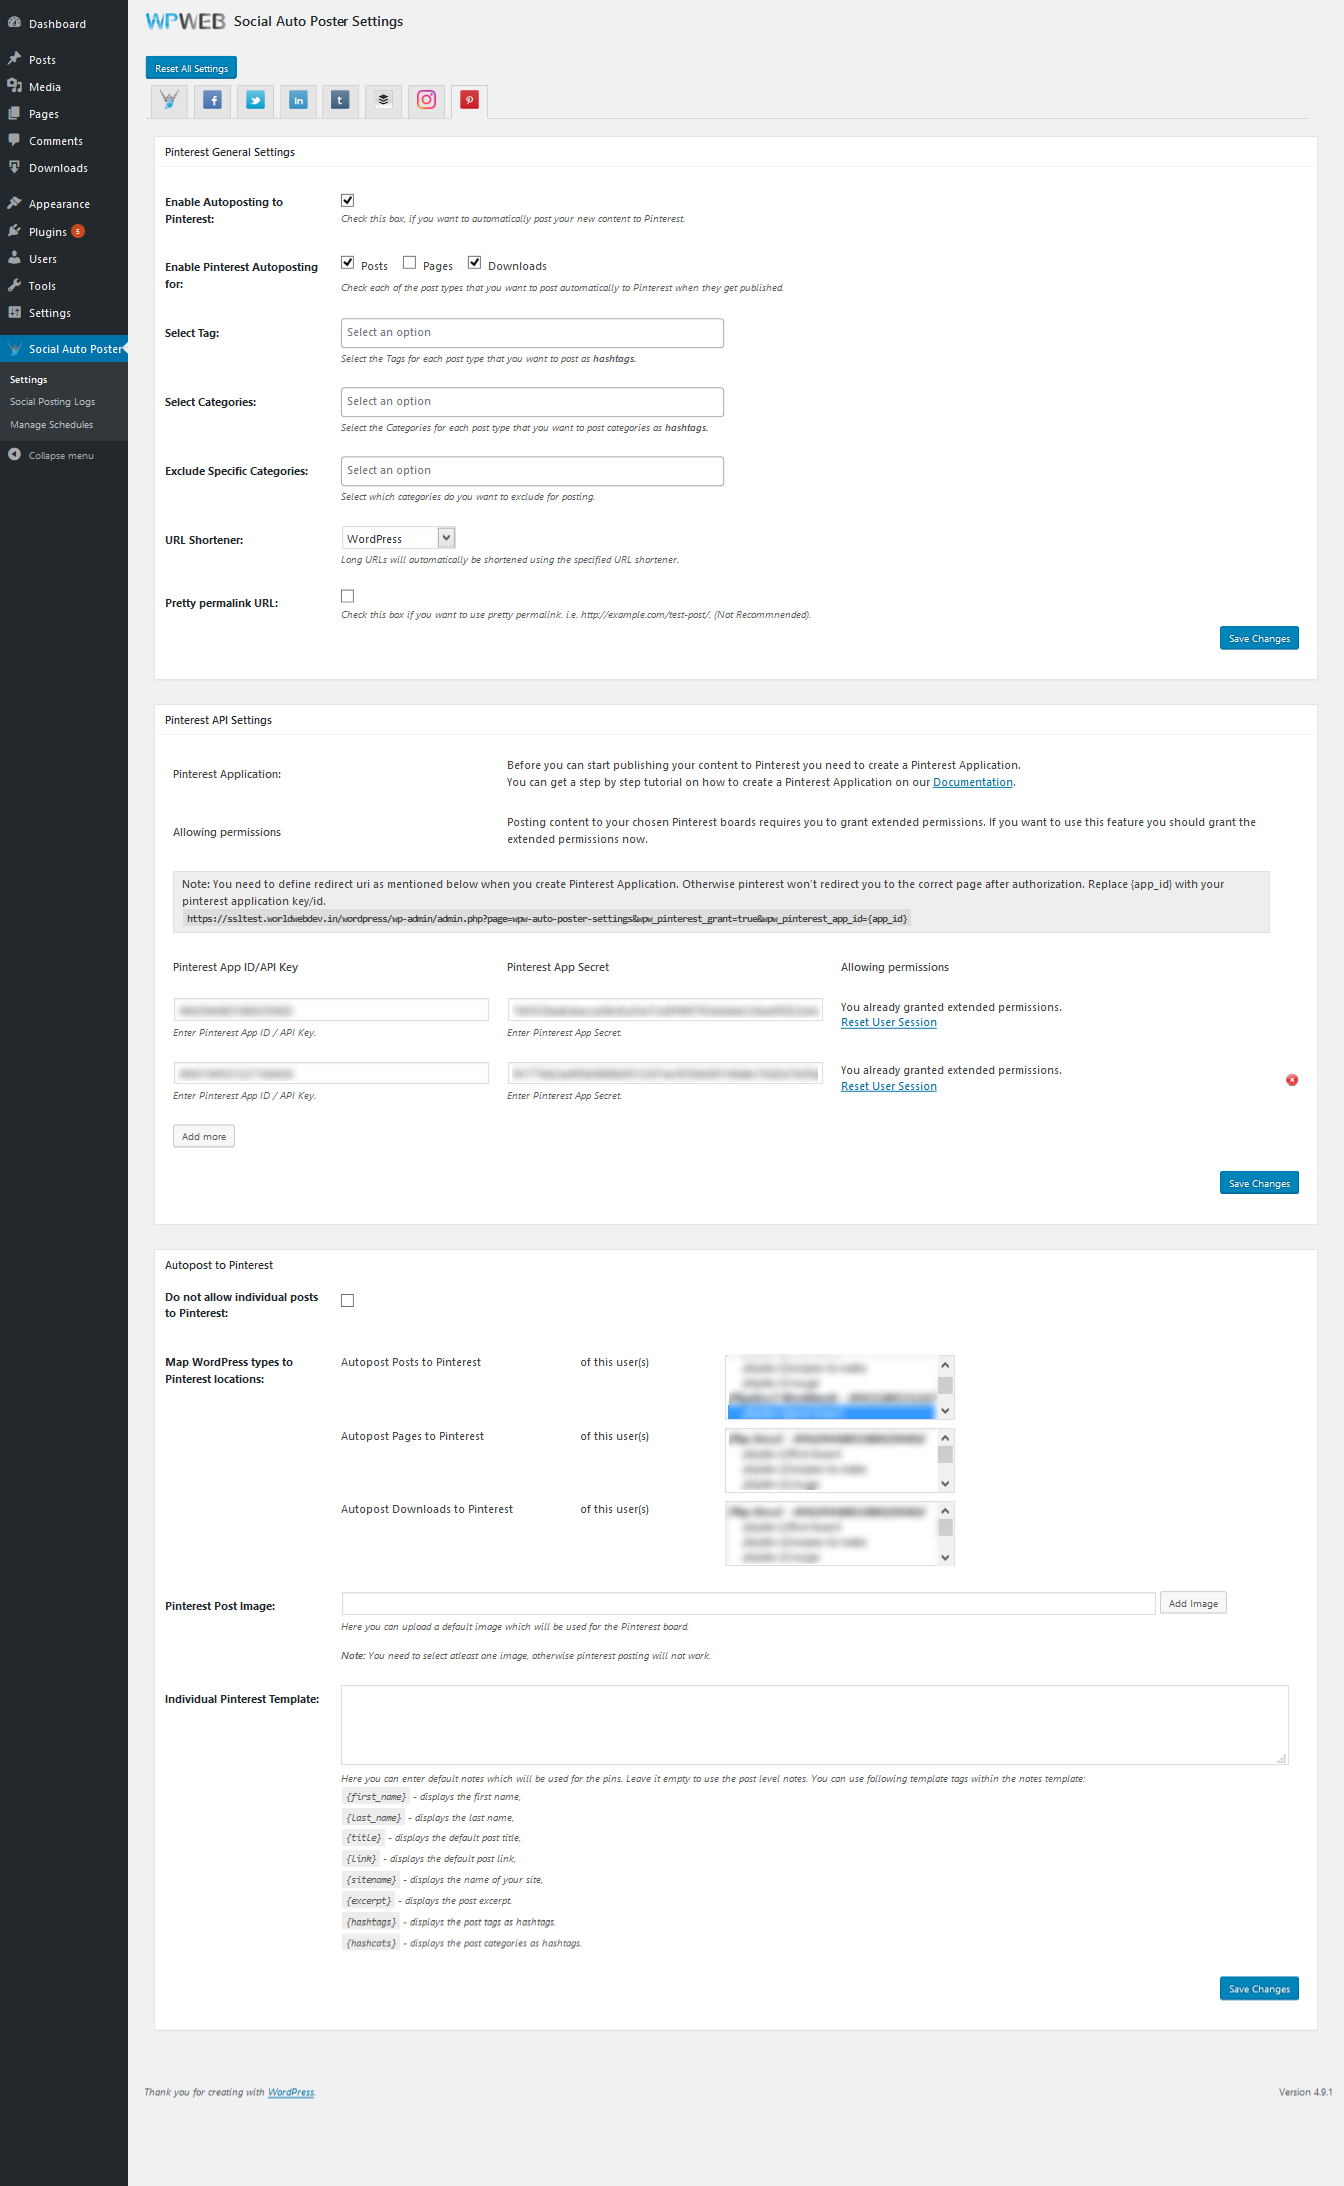The width and height of the screenshot is (1344, 2186).
Task: Open the Instagram settings tab icon
Action: pyautogui.click(x=426, y=100)
